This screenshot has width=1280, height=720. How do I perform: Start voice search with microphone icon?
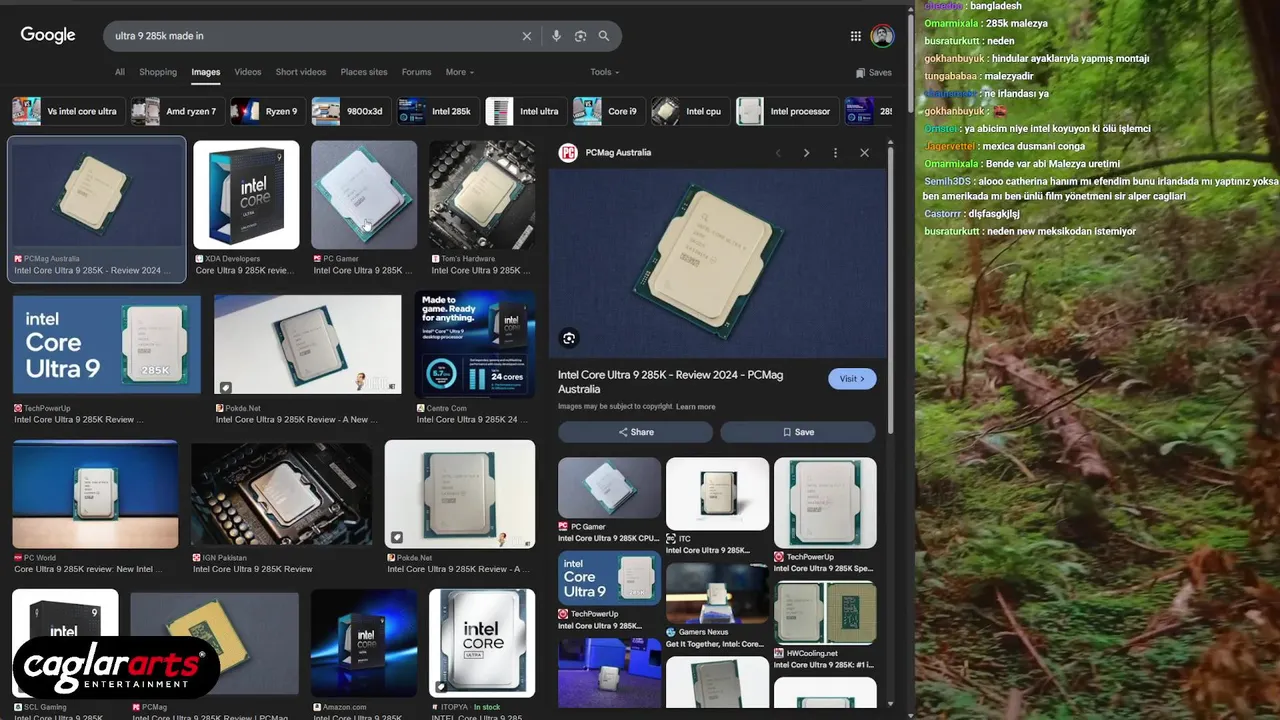coord(556,36)
